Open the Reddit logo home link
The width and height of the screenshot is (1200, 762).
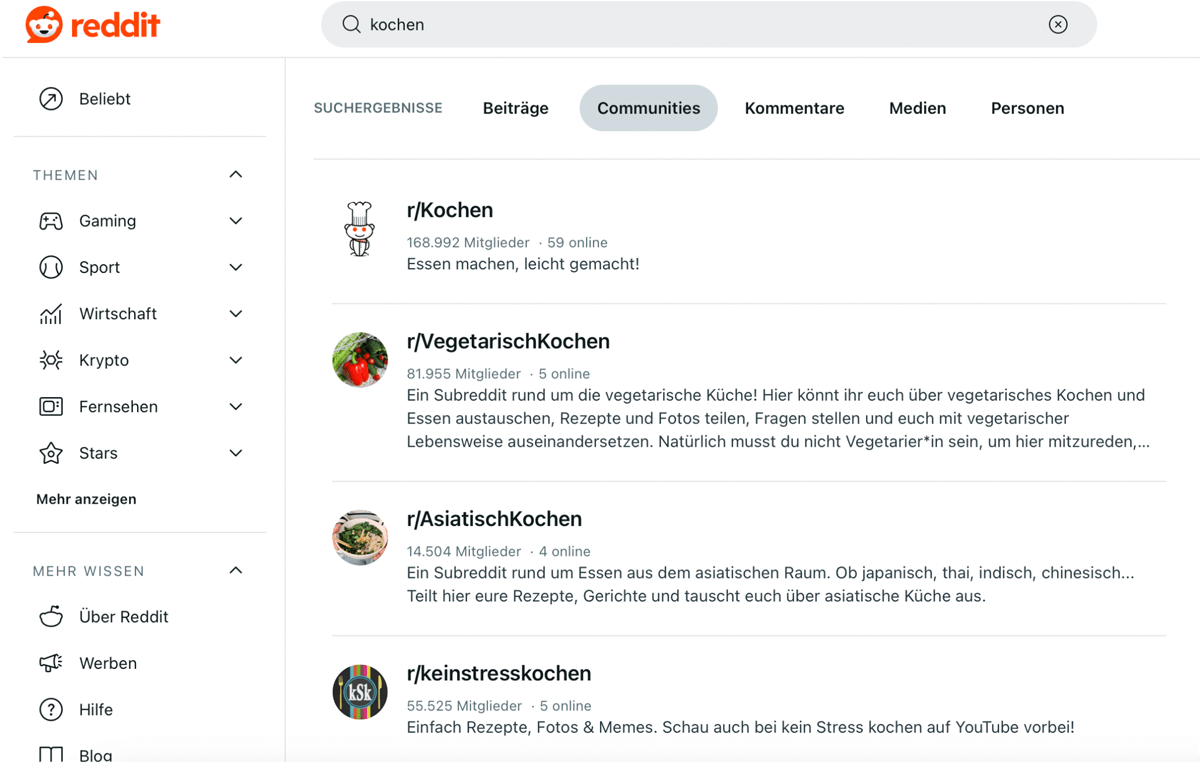coord(93,25)
